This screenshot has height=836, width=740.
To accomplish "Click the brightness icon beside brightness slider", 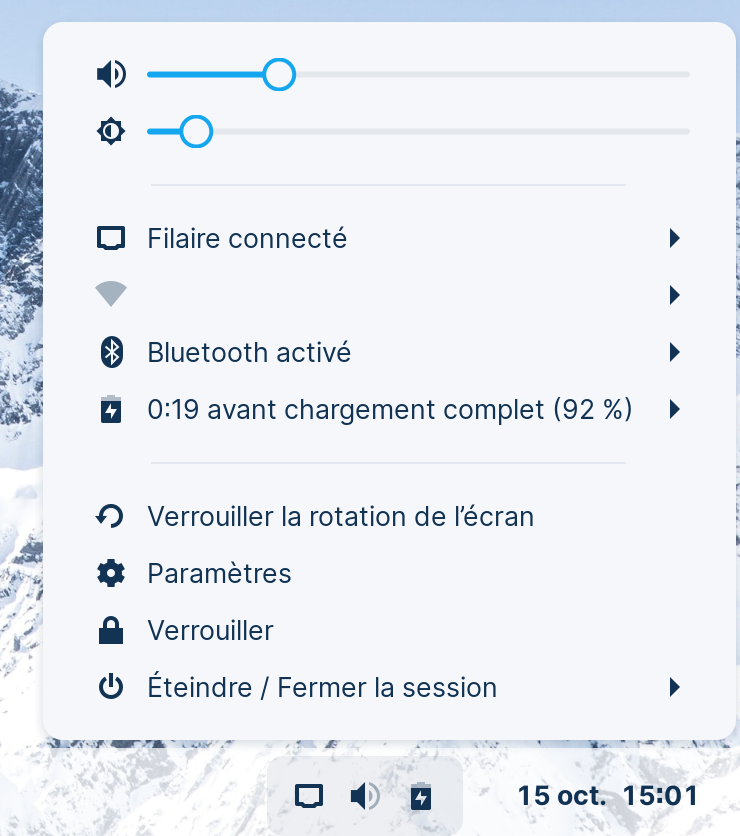I will (x=111, y=132).
